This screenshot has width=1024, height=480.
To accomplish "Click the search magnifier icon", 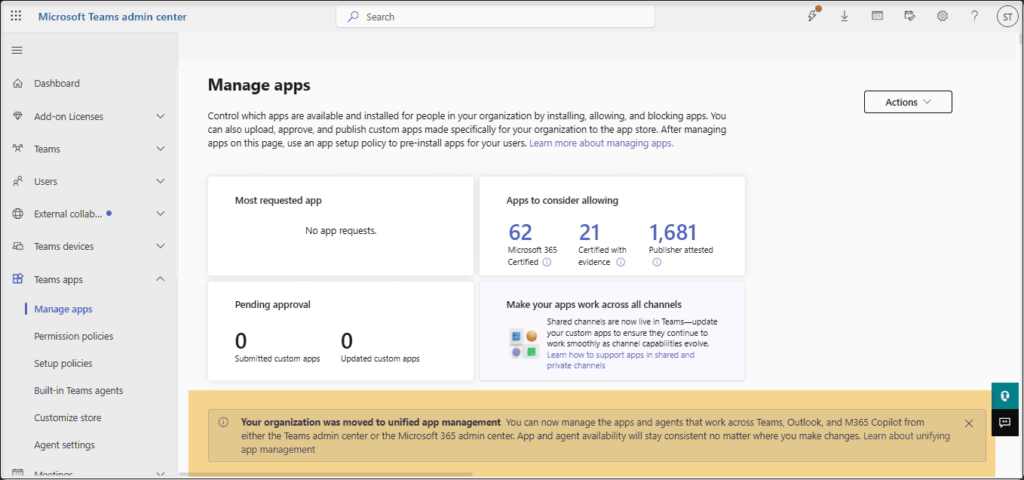I will (x=353, y=16).
